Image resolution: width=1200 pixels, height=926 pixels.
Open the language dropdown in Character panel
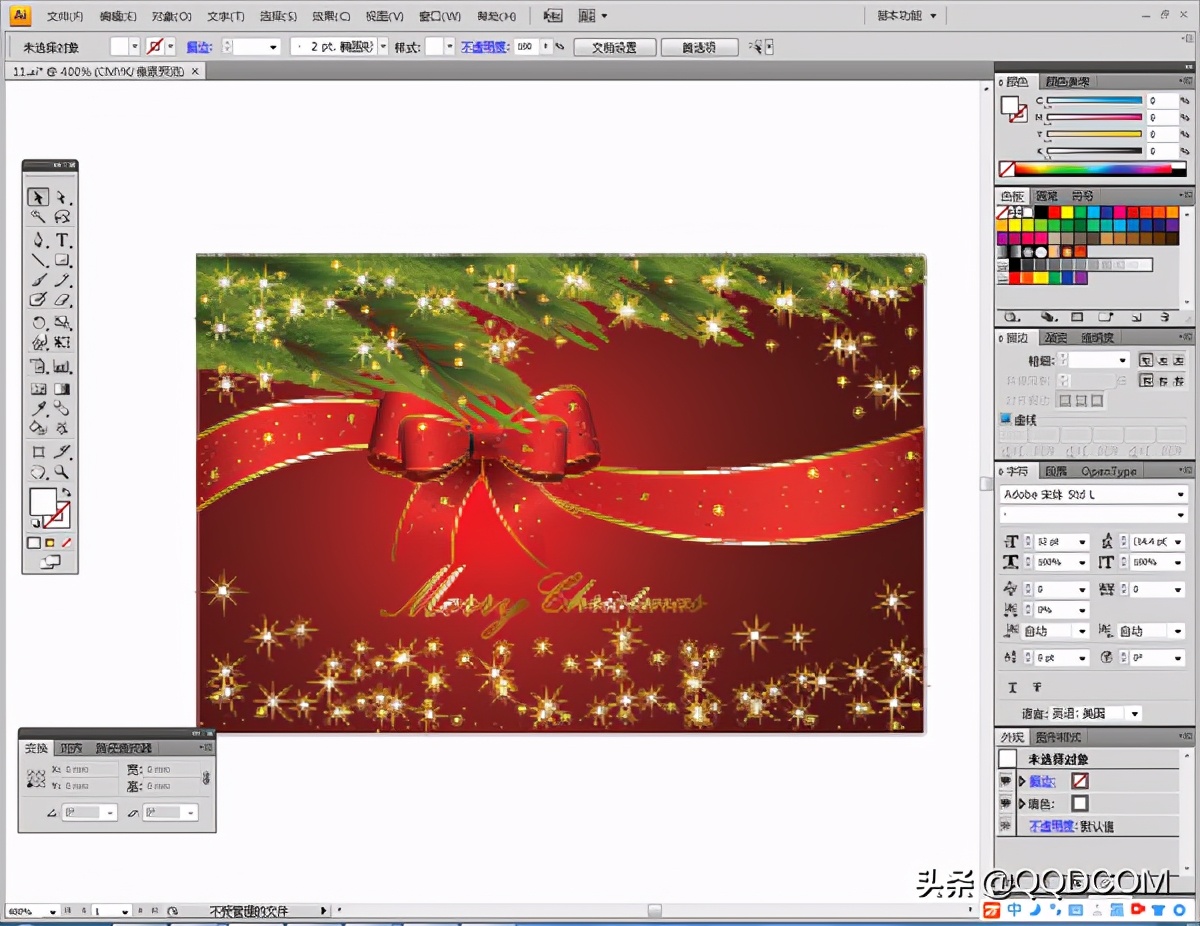(x=1133, y=713)
